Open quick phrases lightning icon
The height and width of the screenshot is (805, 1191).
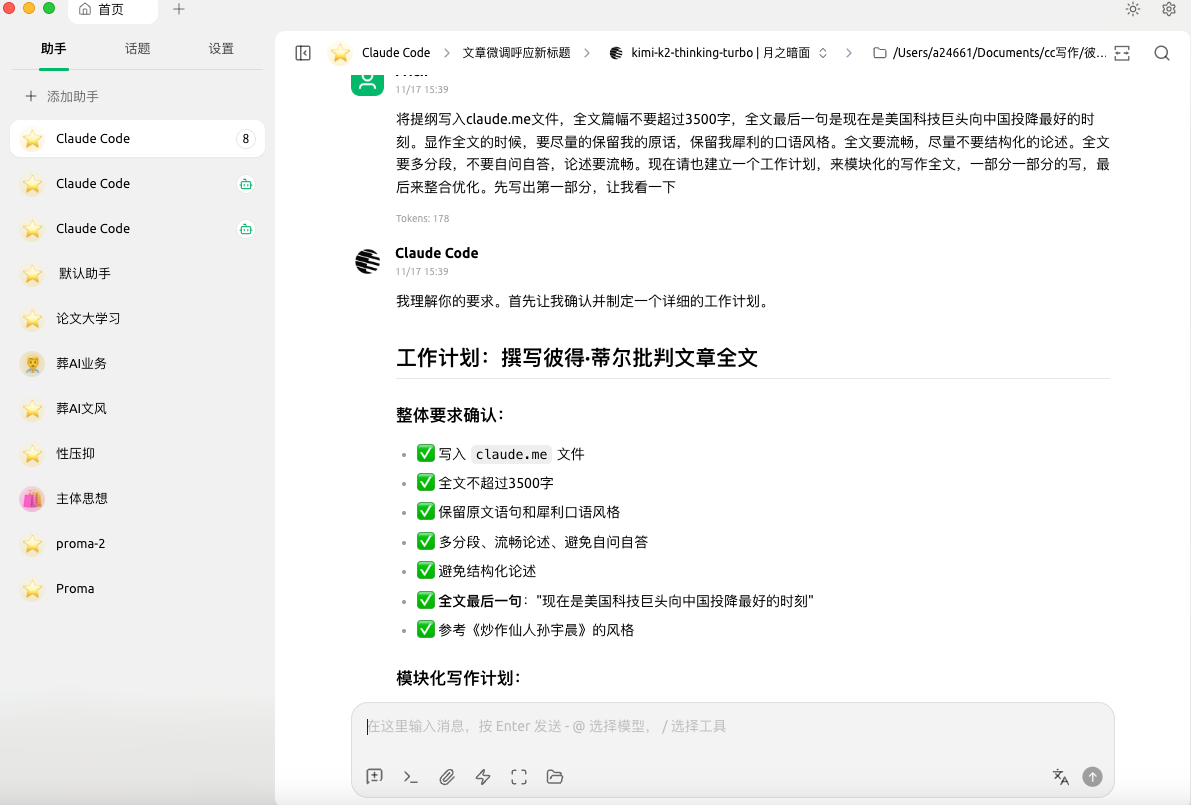(483, 777)
